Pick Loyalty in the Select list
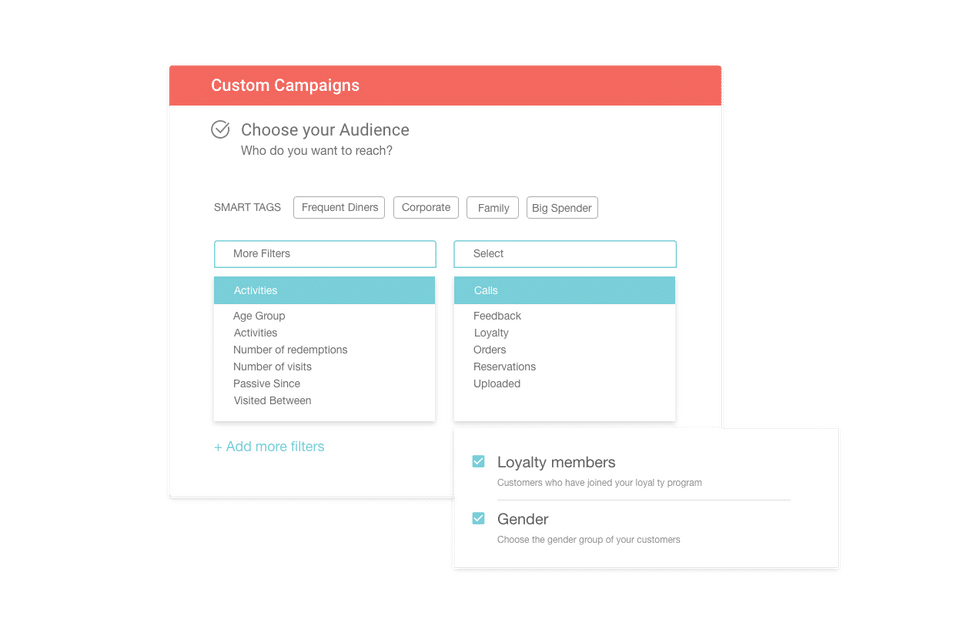Screen dimensions: 960x636 [x=491, y=333]
